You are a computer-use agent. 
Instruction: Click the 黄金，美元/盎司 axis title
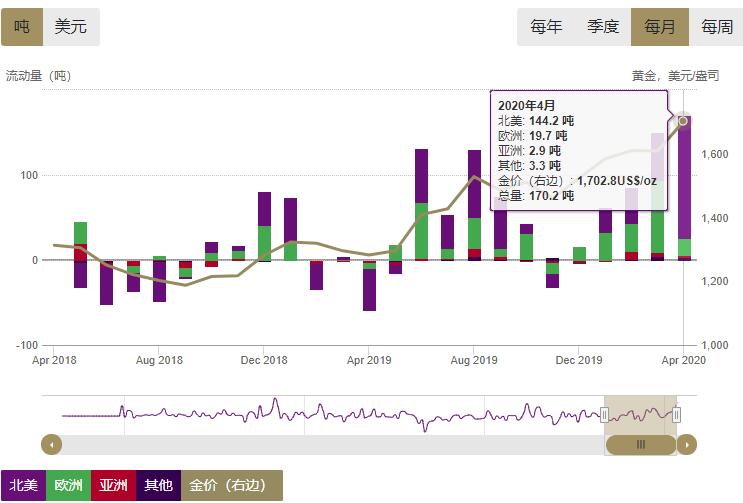click(676, 76)
